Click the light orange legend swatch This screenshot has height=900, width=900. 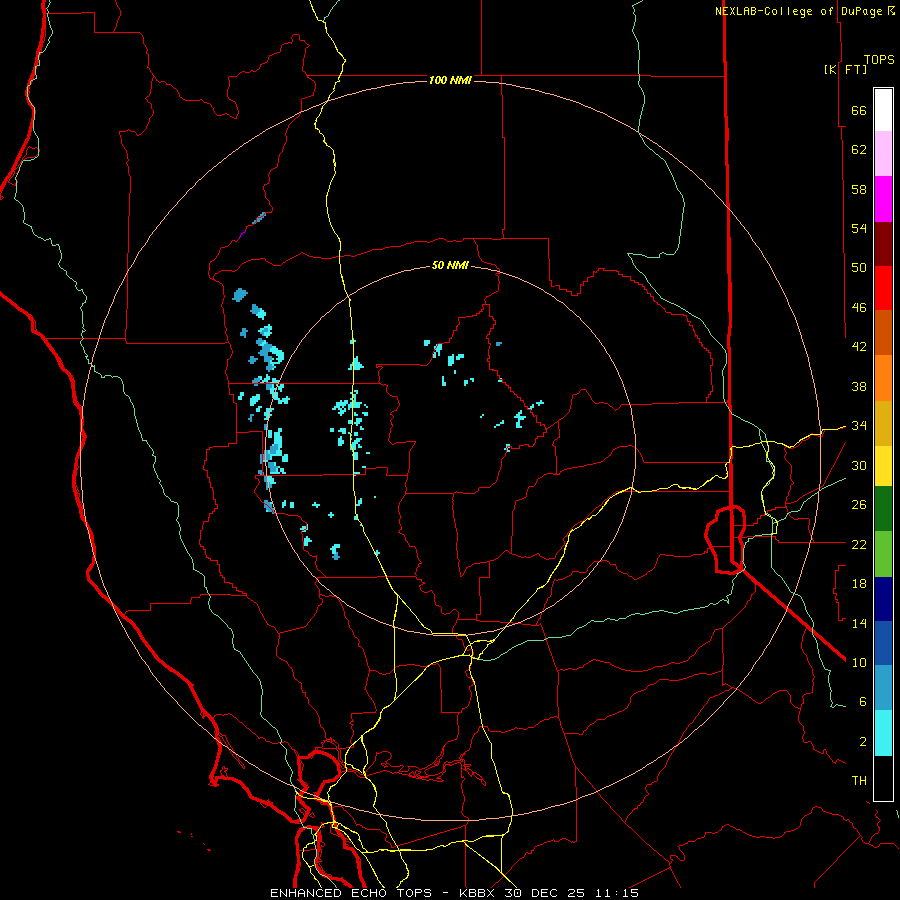(883, 378)
